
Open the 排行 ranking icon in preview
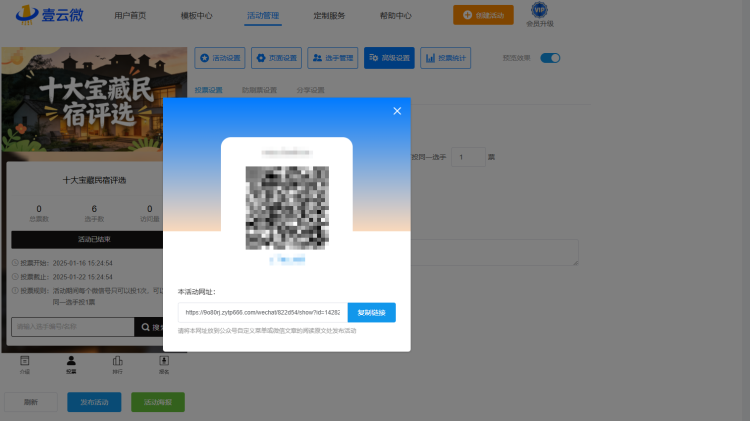[x=118, y=365]
